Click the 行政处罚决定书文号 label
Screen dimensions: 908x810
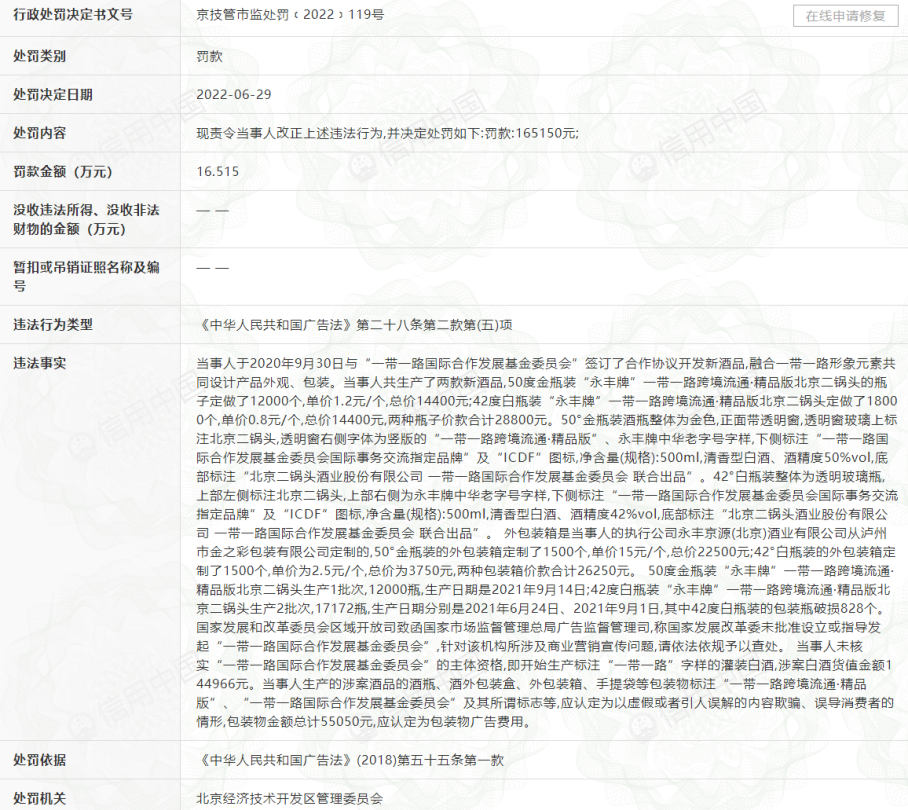pos(73,14)
